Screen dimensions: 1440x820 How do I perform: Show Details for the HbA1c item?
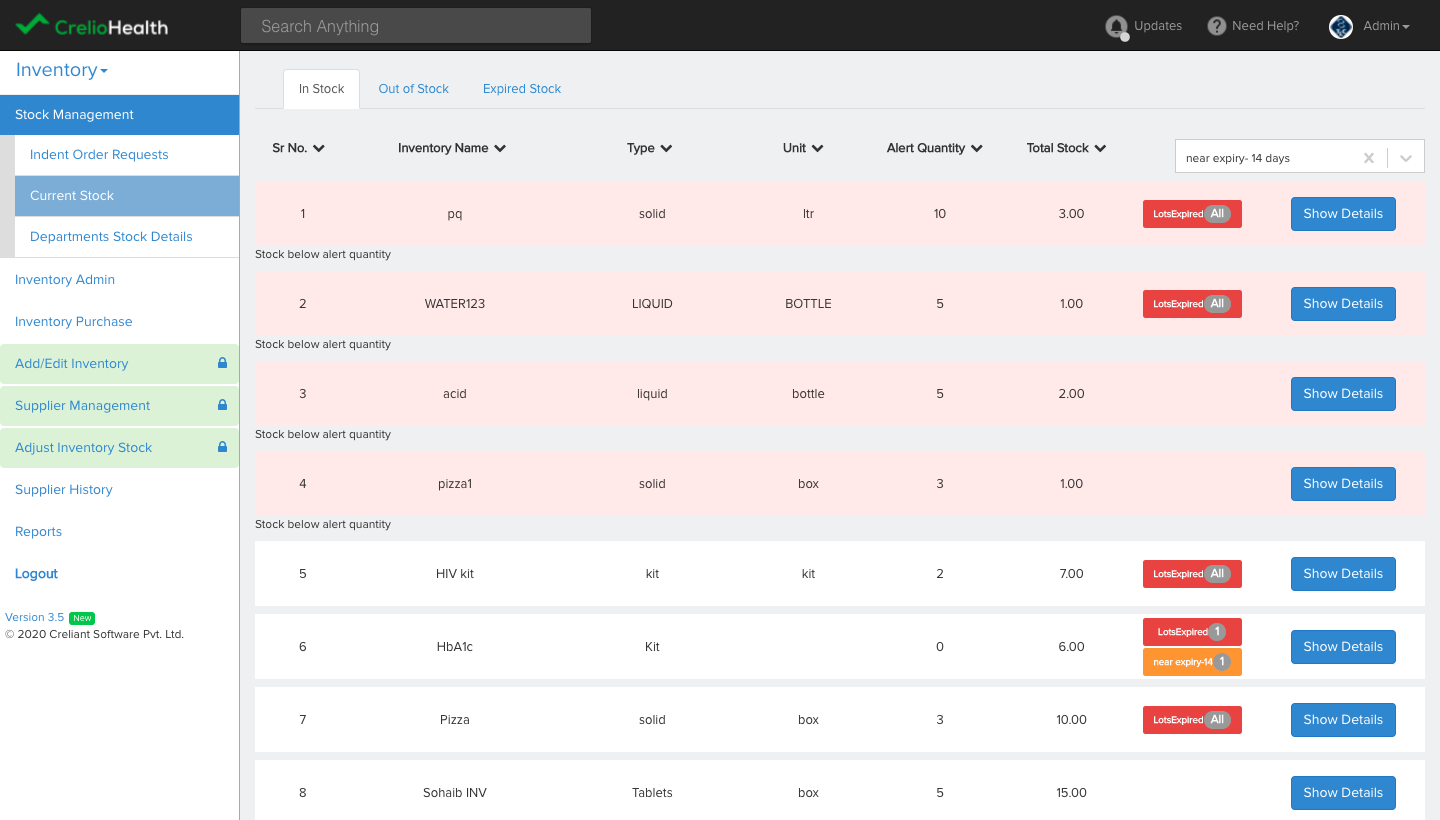1343,646
